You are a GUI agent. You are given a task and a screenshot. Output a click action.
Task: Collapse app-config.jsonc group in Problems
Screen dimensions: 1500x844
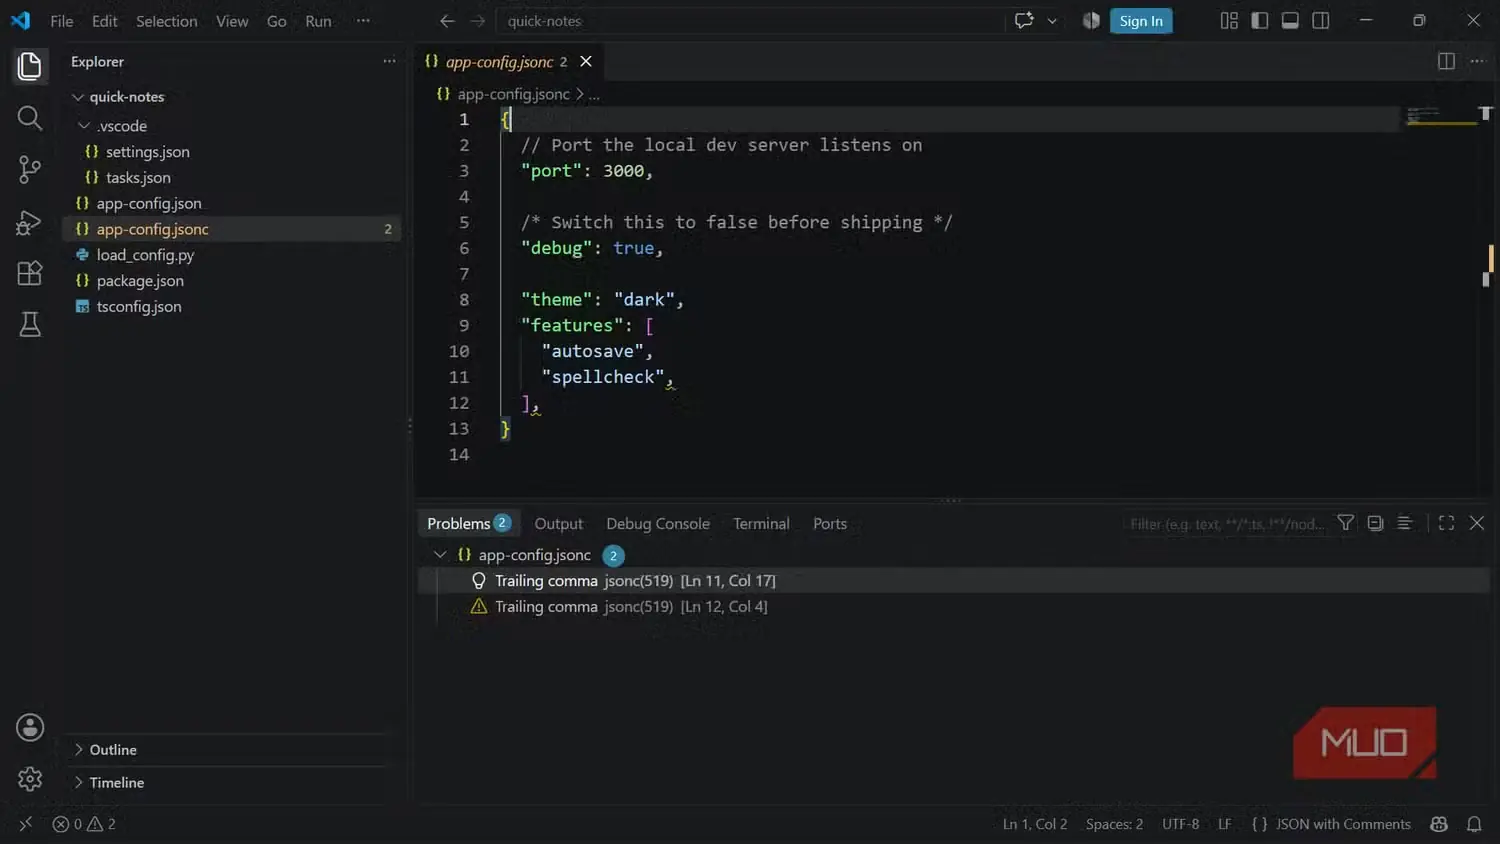(x=440, y=555)
